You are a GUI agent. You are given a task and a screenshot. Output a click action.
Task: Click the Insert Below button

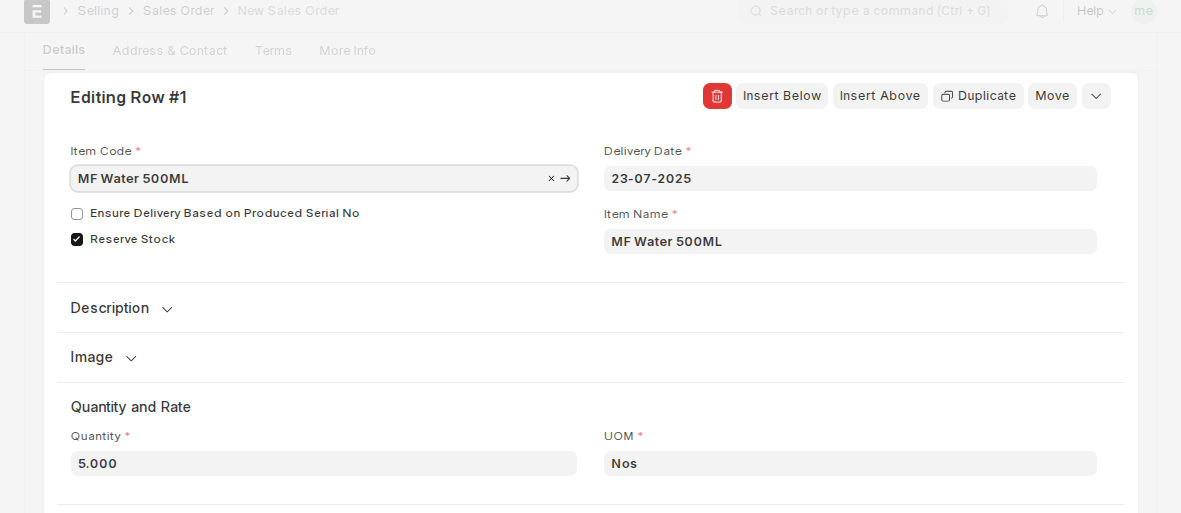coord(782,96)
